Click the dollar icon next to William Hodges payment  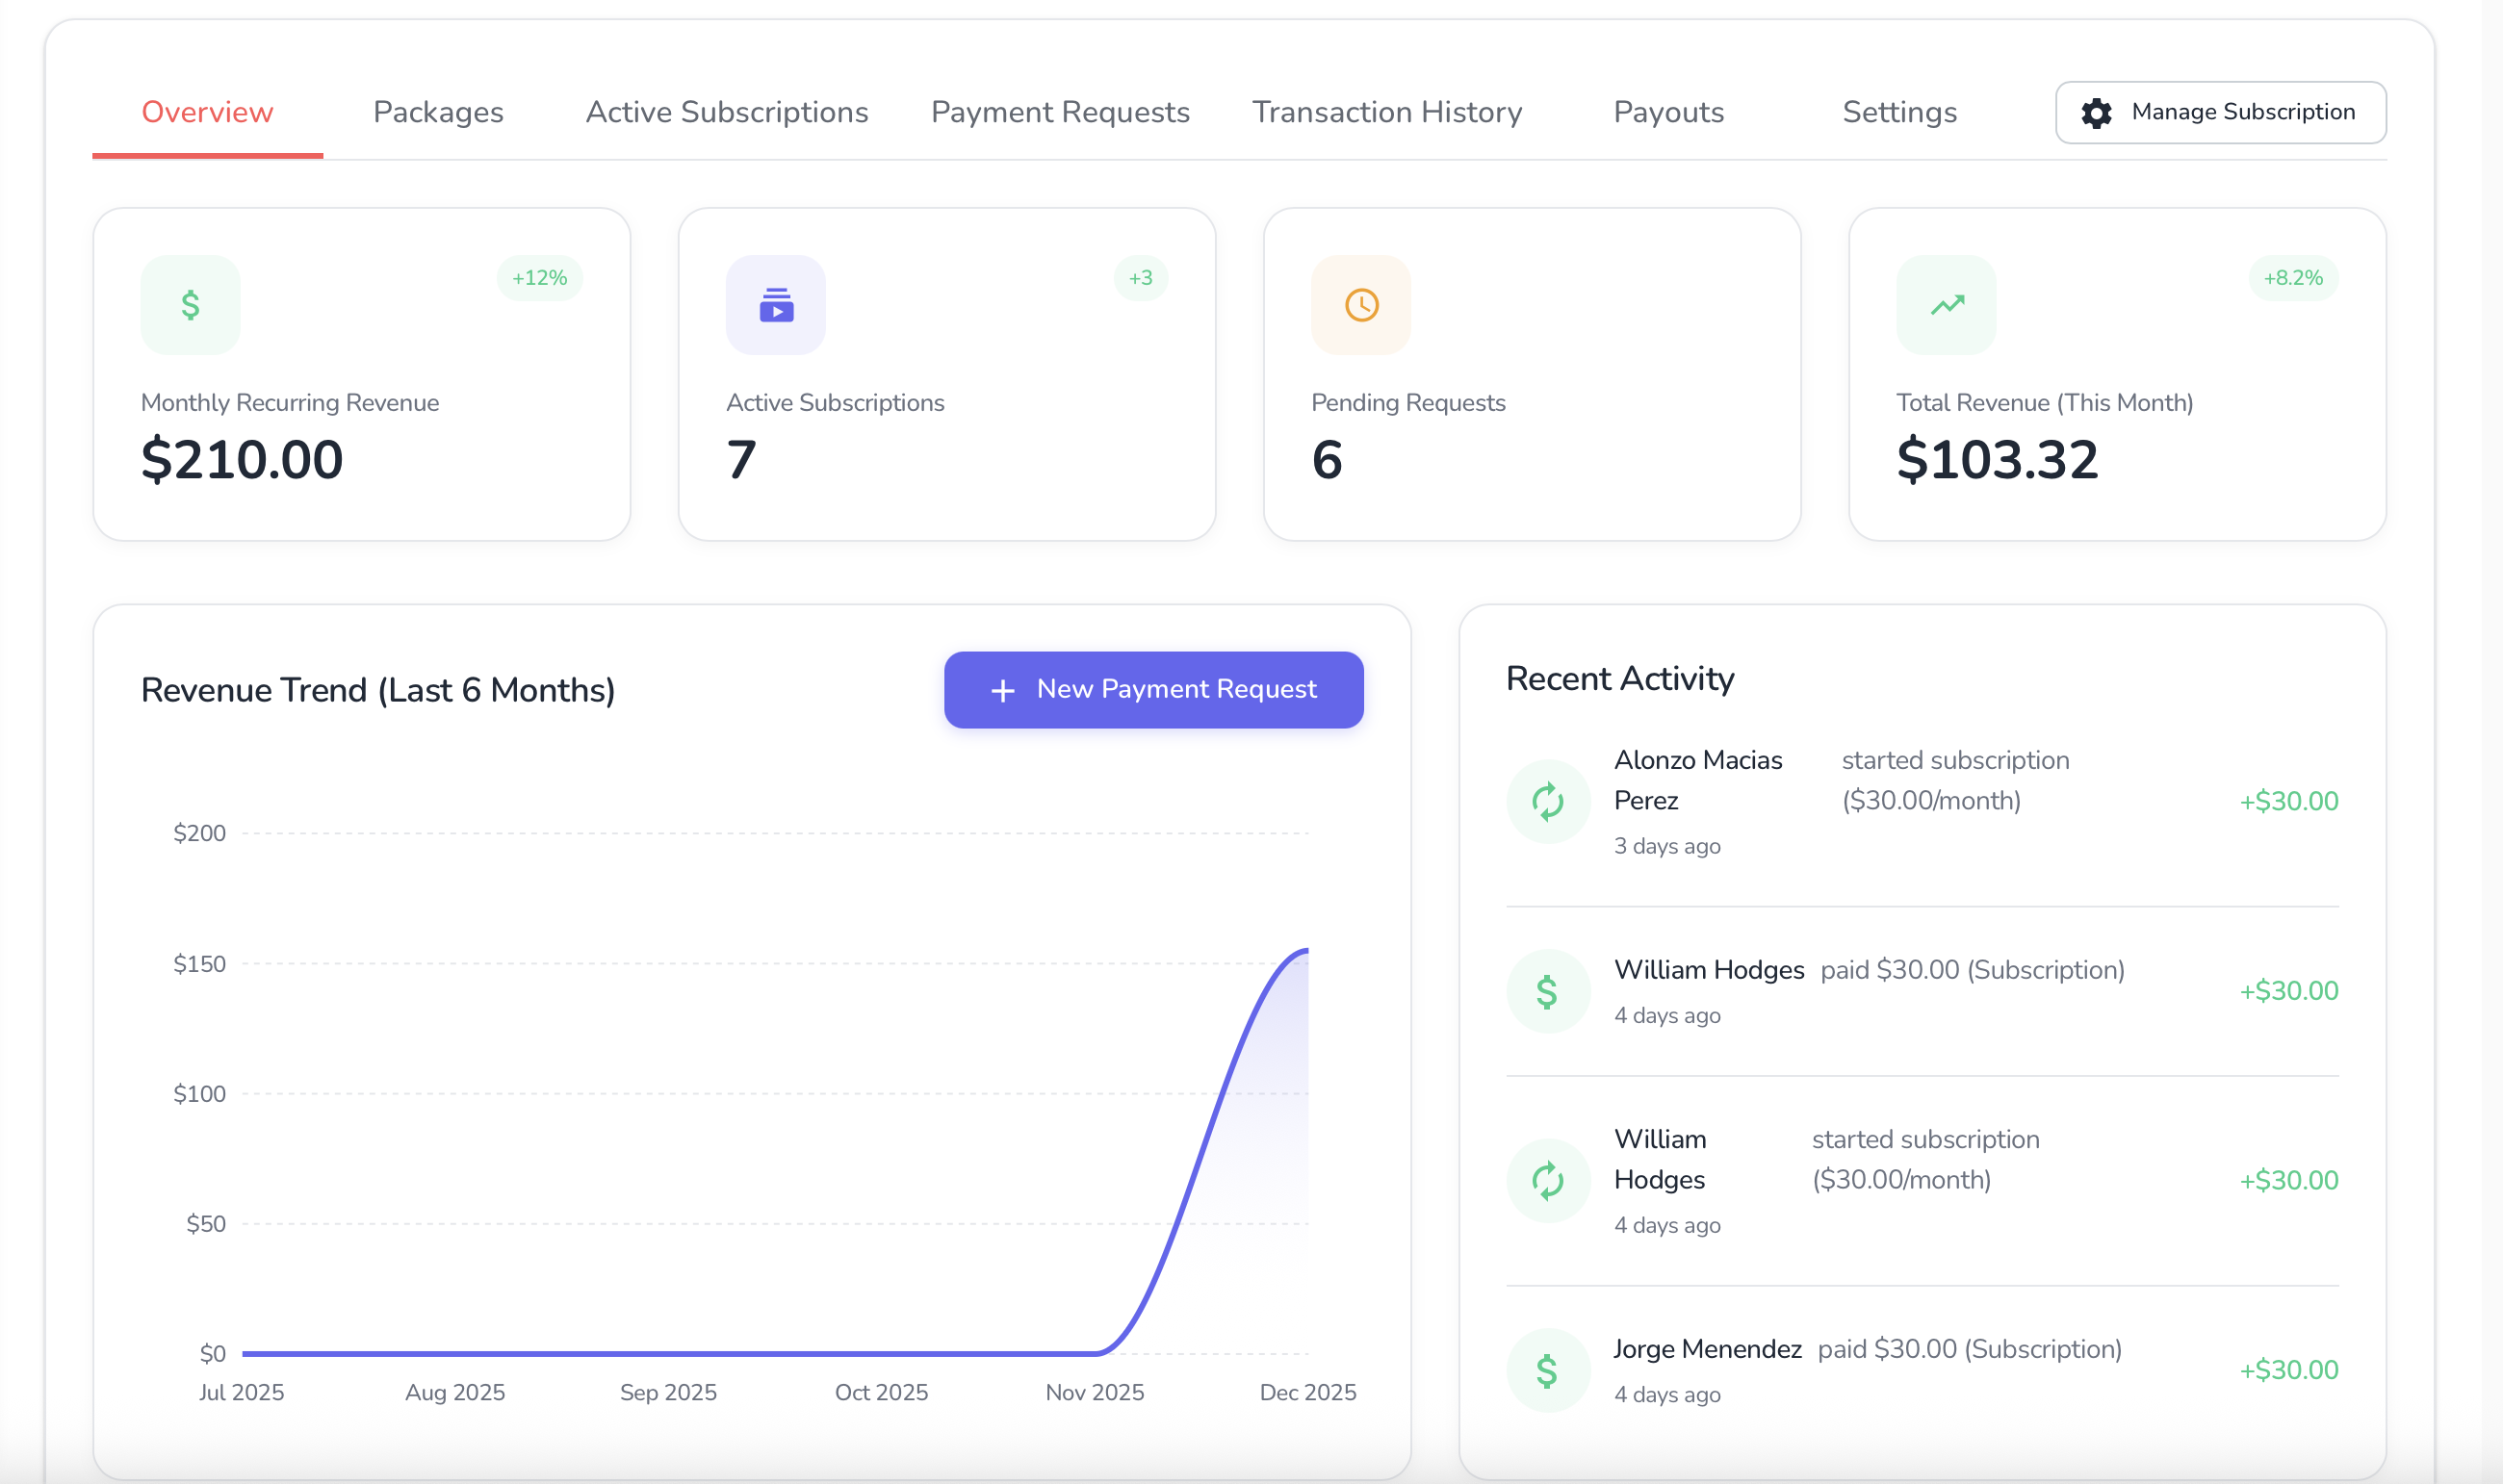[x=1547, y=990]
